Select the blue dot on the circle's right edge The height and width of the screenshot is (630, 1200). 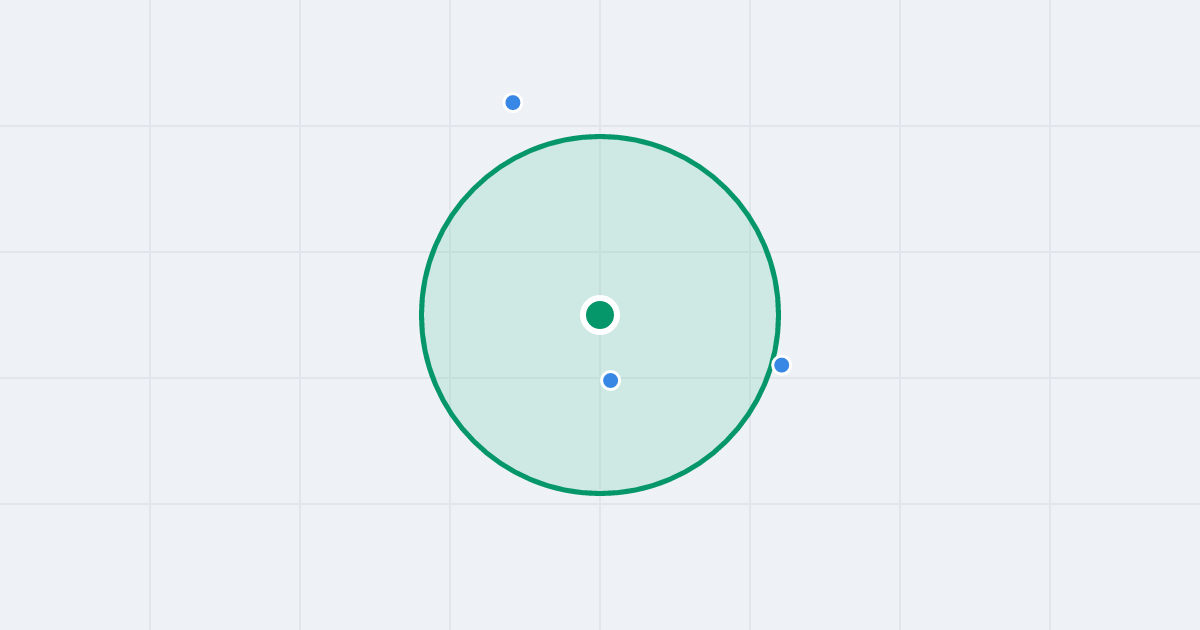(x=782, y=365)
